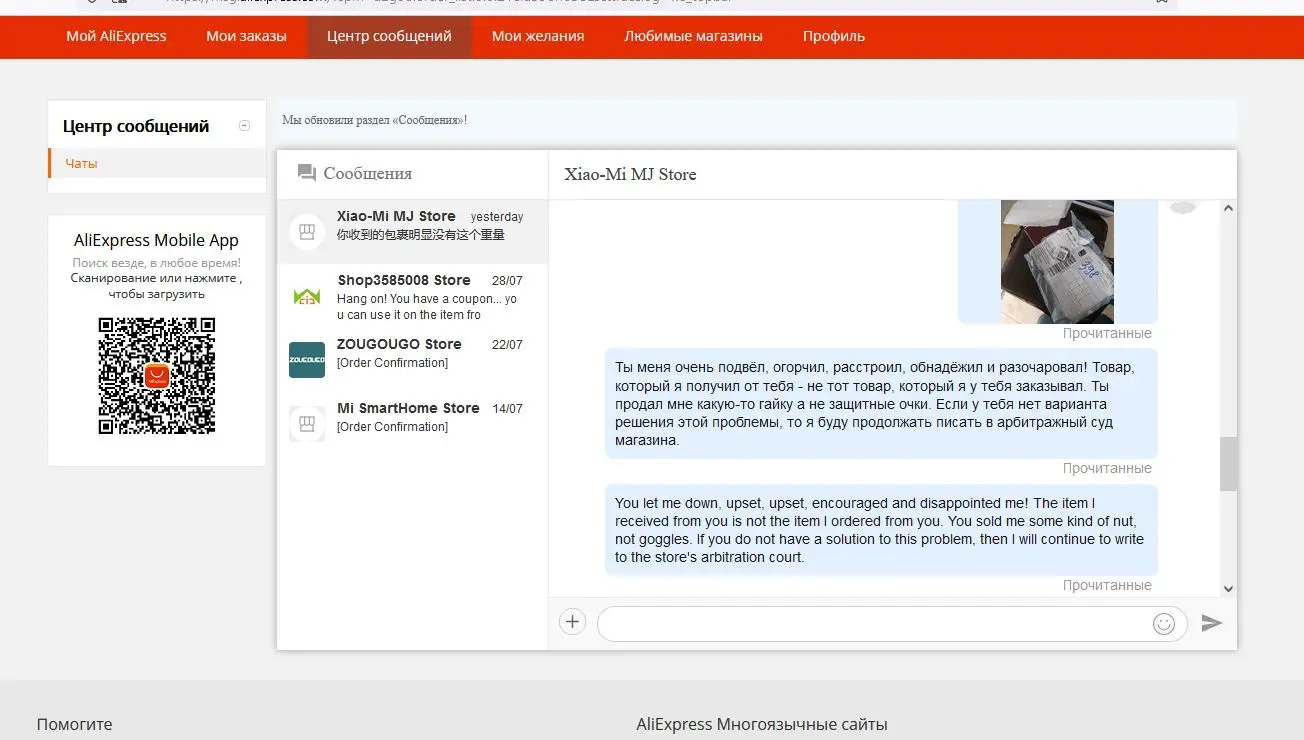
Task: Click Прочитанные status under English message
Action: pyautogui.click(x=1107, y=585)
